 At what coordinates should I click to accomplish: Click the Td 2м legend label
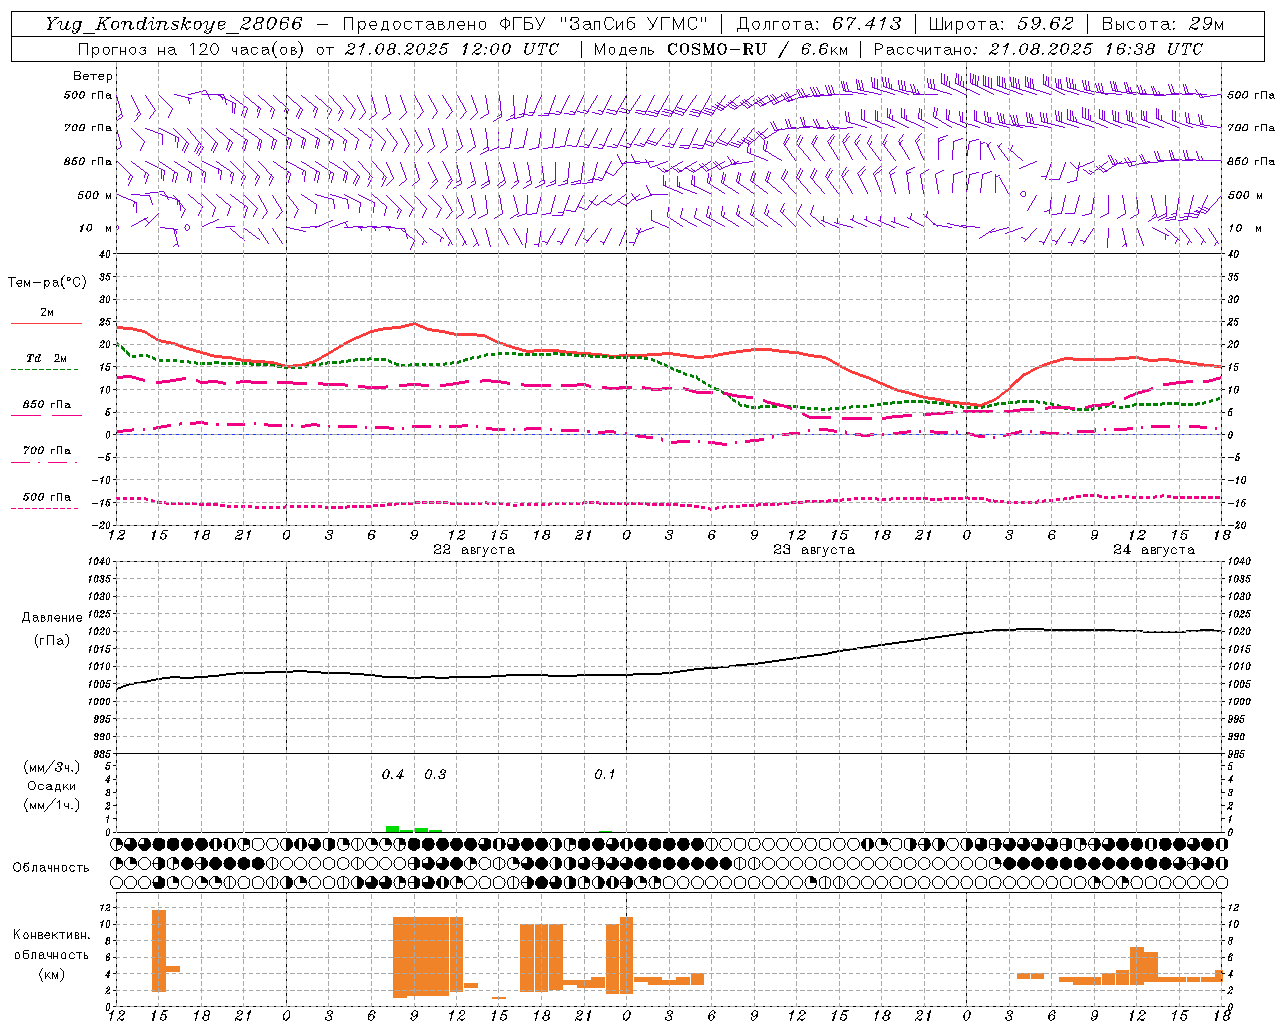(x=47, y=358)
